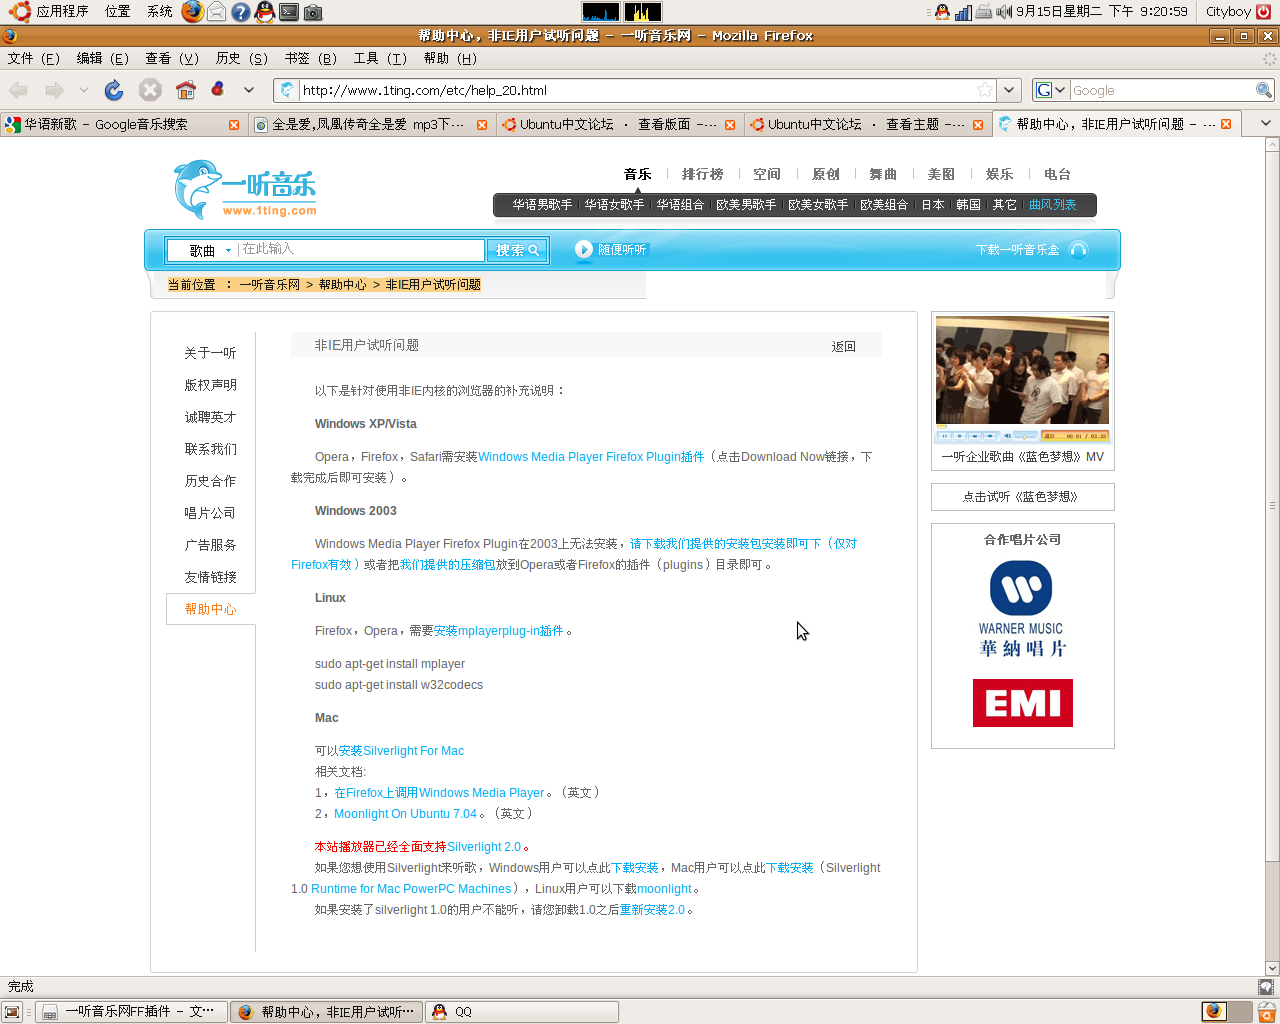Click the video progress slider in thumbnail
1280x1024 pixels.
point(1026,436)
